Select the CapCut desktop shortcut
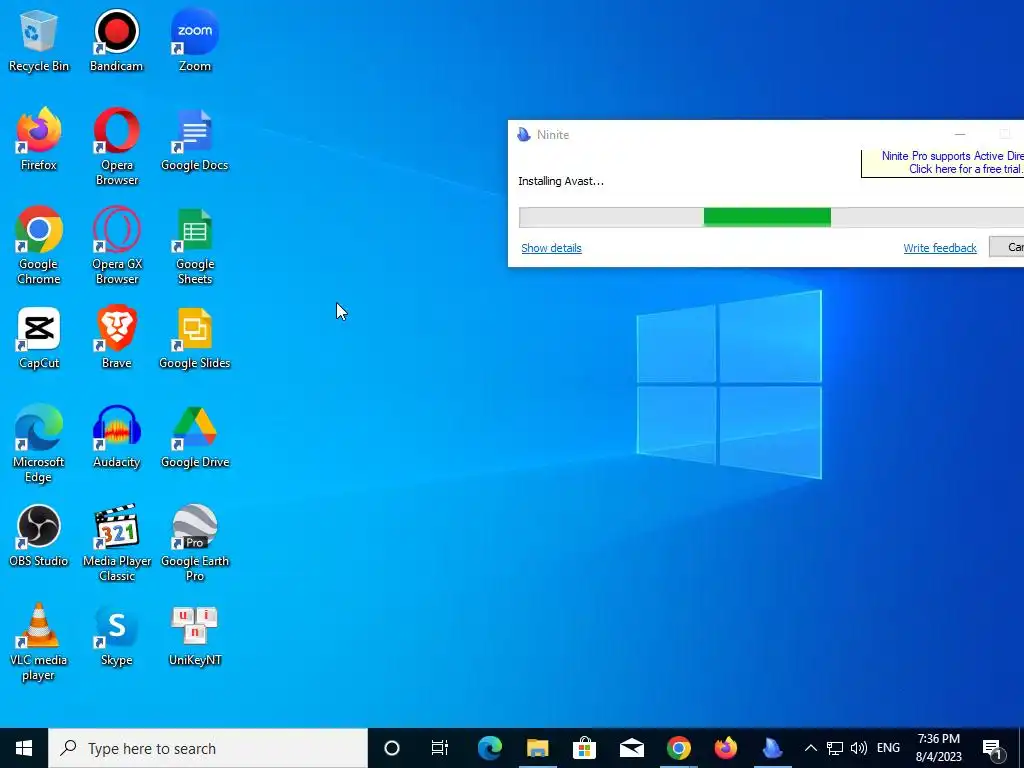Screen dimensions: 1024x768 [39, 338]
